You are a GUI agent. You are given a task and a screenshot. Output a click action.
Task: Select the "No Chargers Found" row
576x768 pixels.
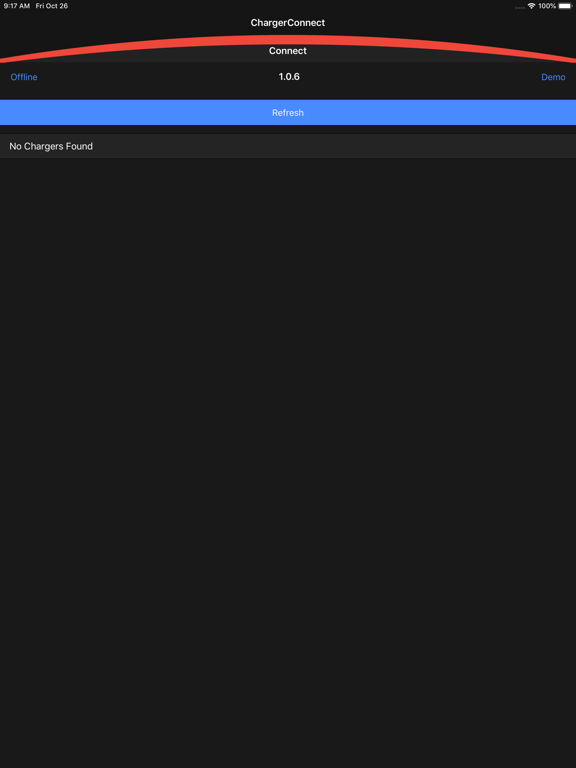pyautogui.click(x=288, y=146)
